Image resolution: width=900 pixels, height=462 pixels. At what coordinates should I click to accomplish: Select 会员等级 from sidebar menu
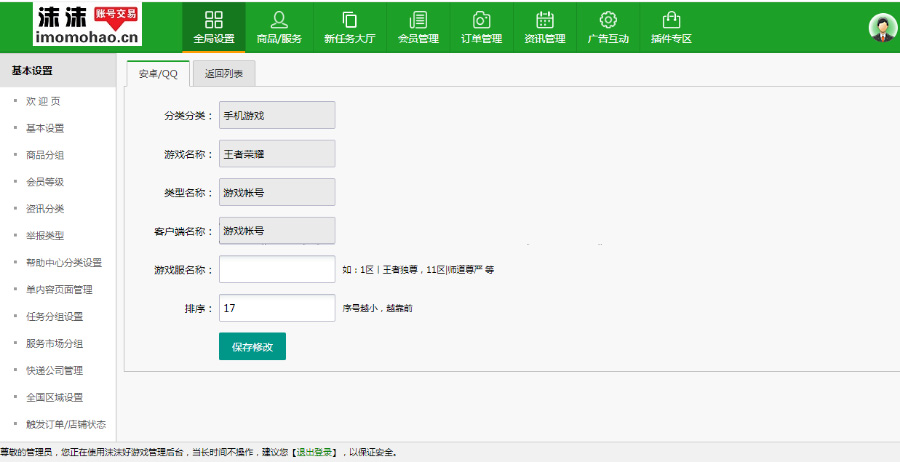45,182
